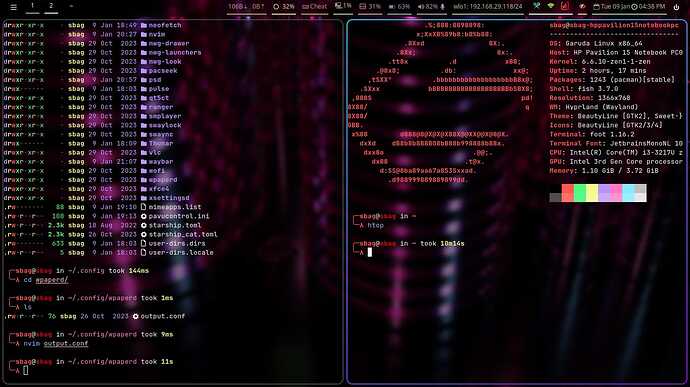Click the gear icon beside starship_cat.toml

point(143,234)
